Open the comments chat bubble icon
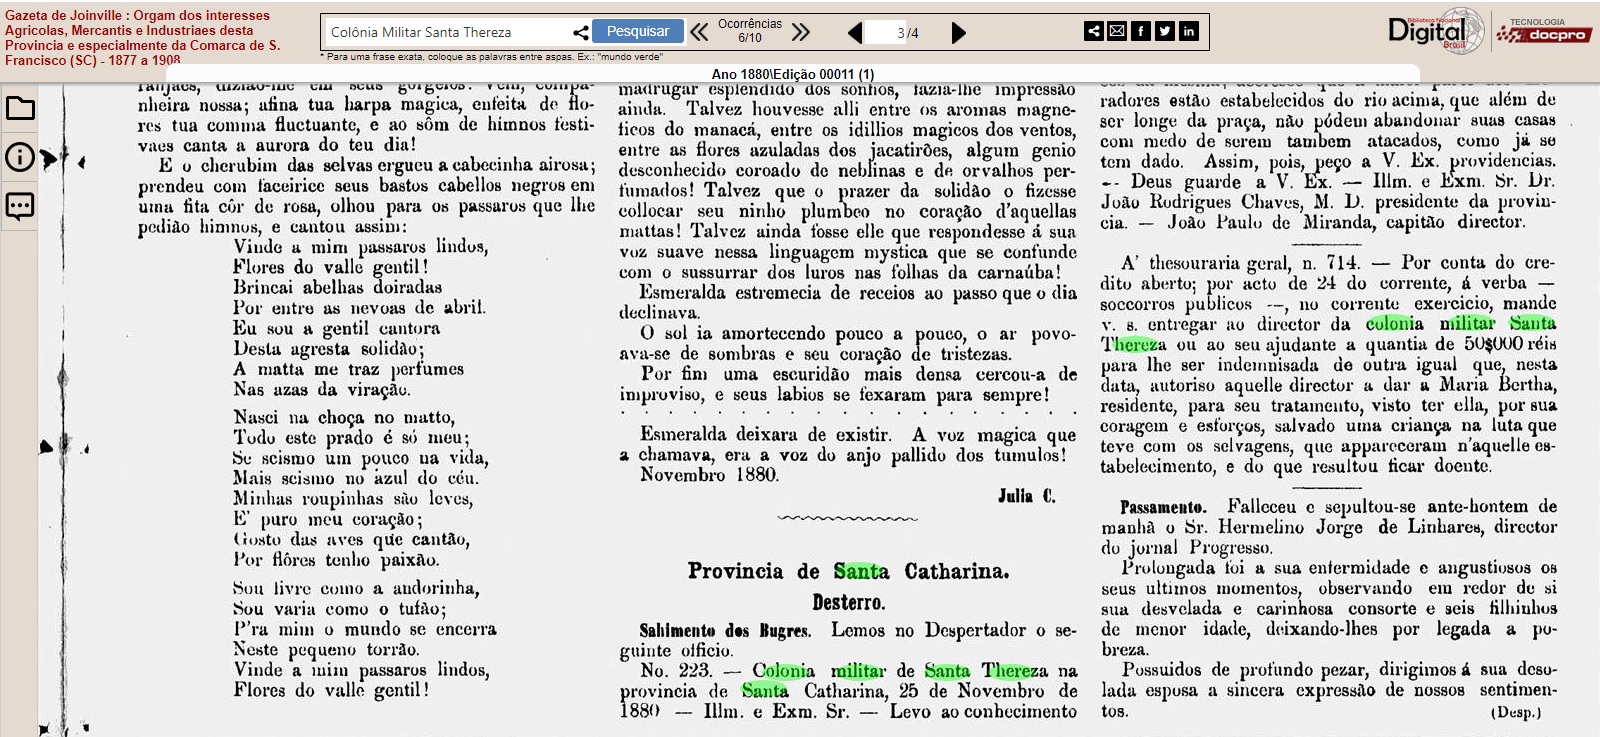 (x=20, y=206)
